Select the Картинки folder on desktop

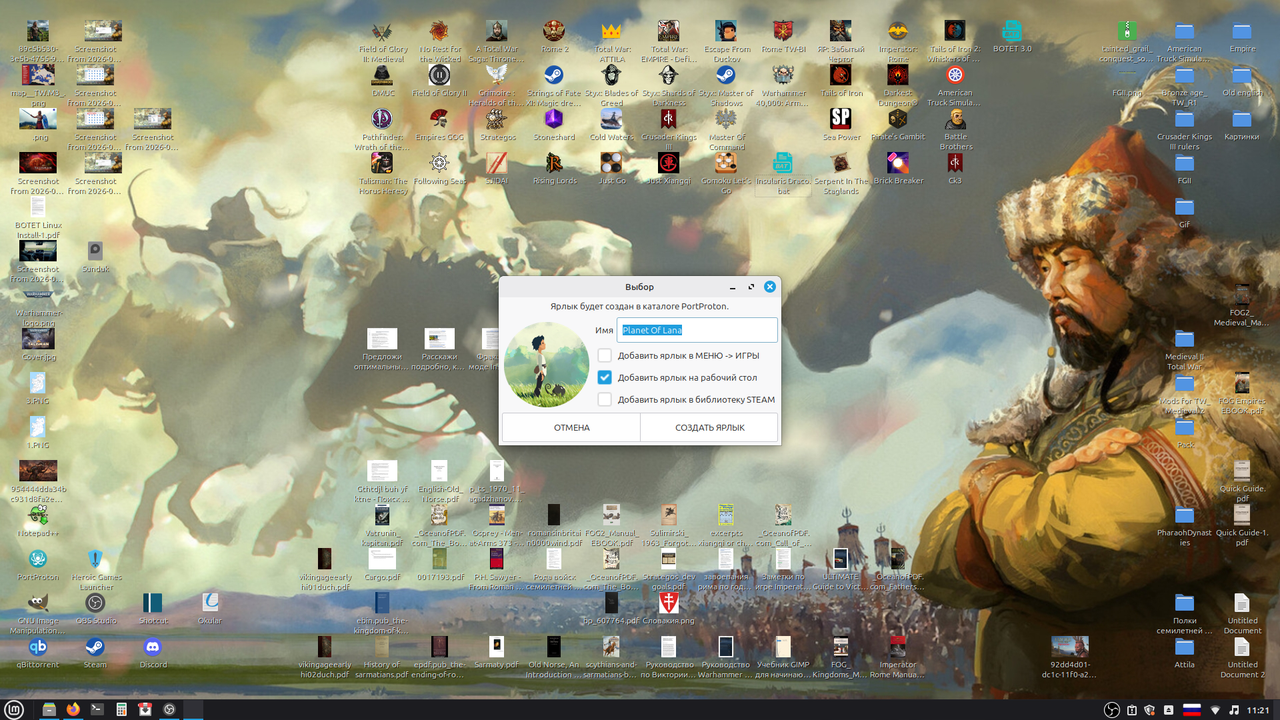(1242, 119)
